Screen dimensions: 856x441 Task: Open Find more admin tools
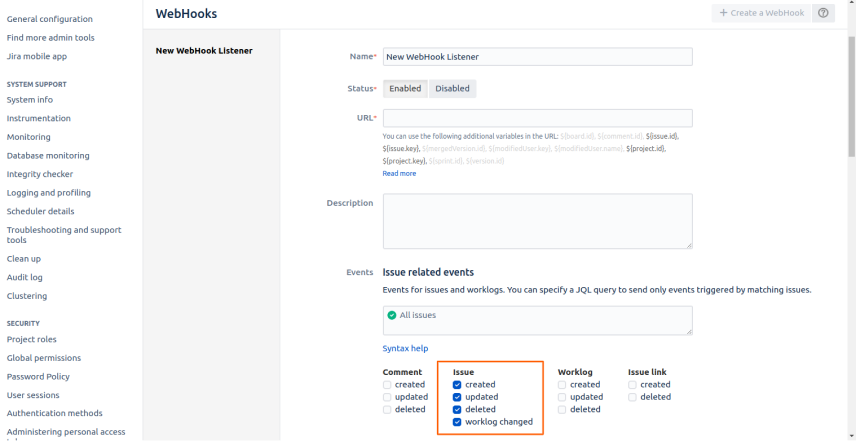50,38
